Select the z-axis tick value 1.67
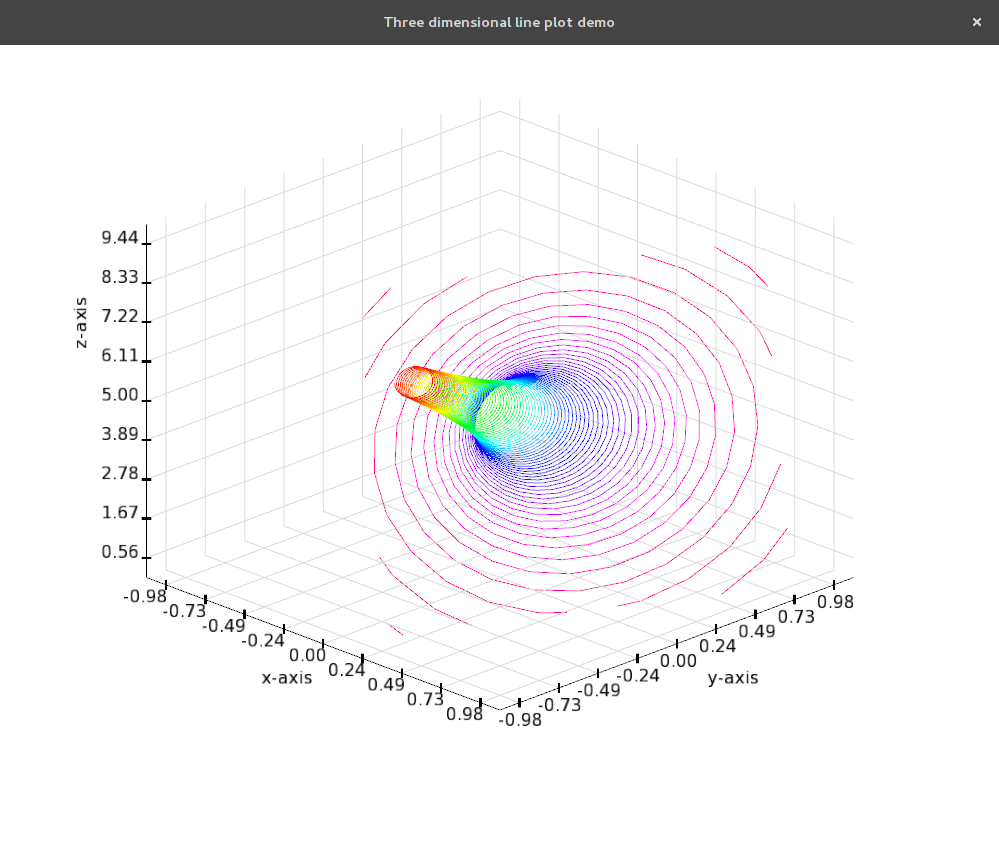 point(120,513)
